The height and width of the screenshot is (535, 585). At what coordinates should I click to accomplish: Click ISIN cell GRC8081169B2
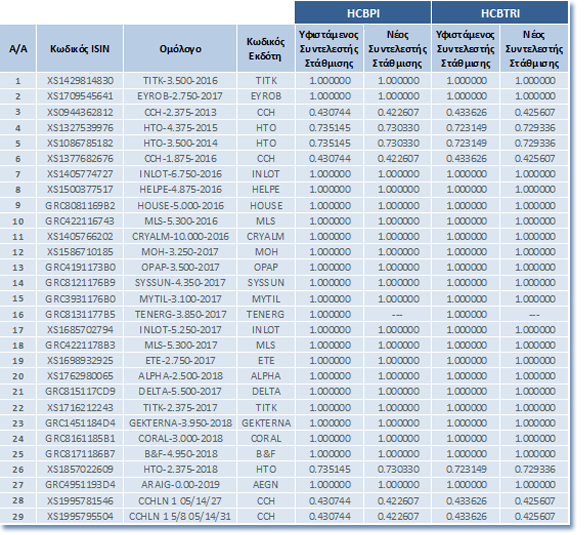[80, 205]
